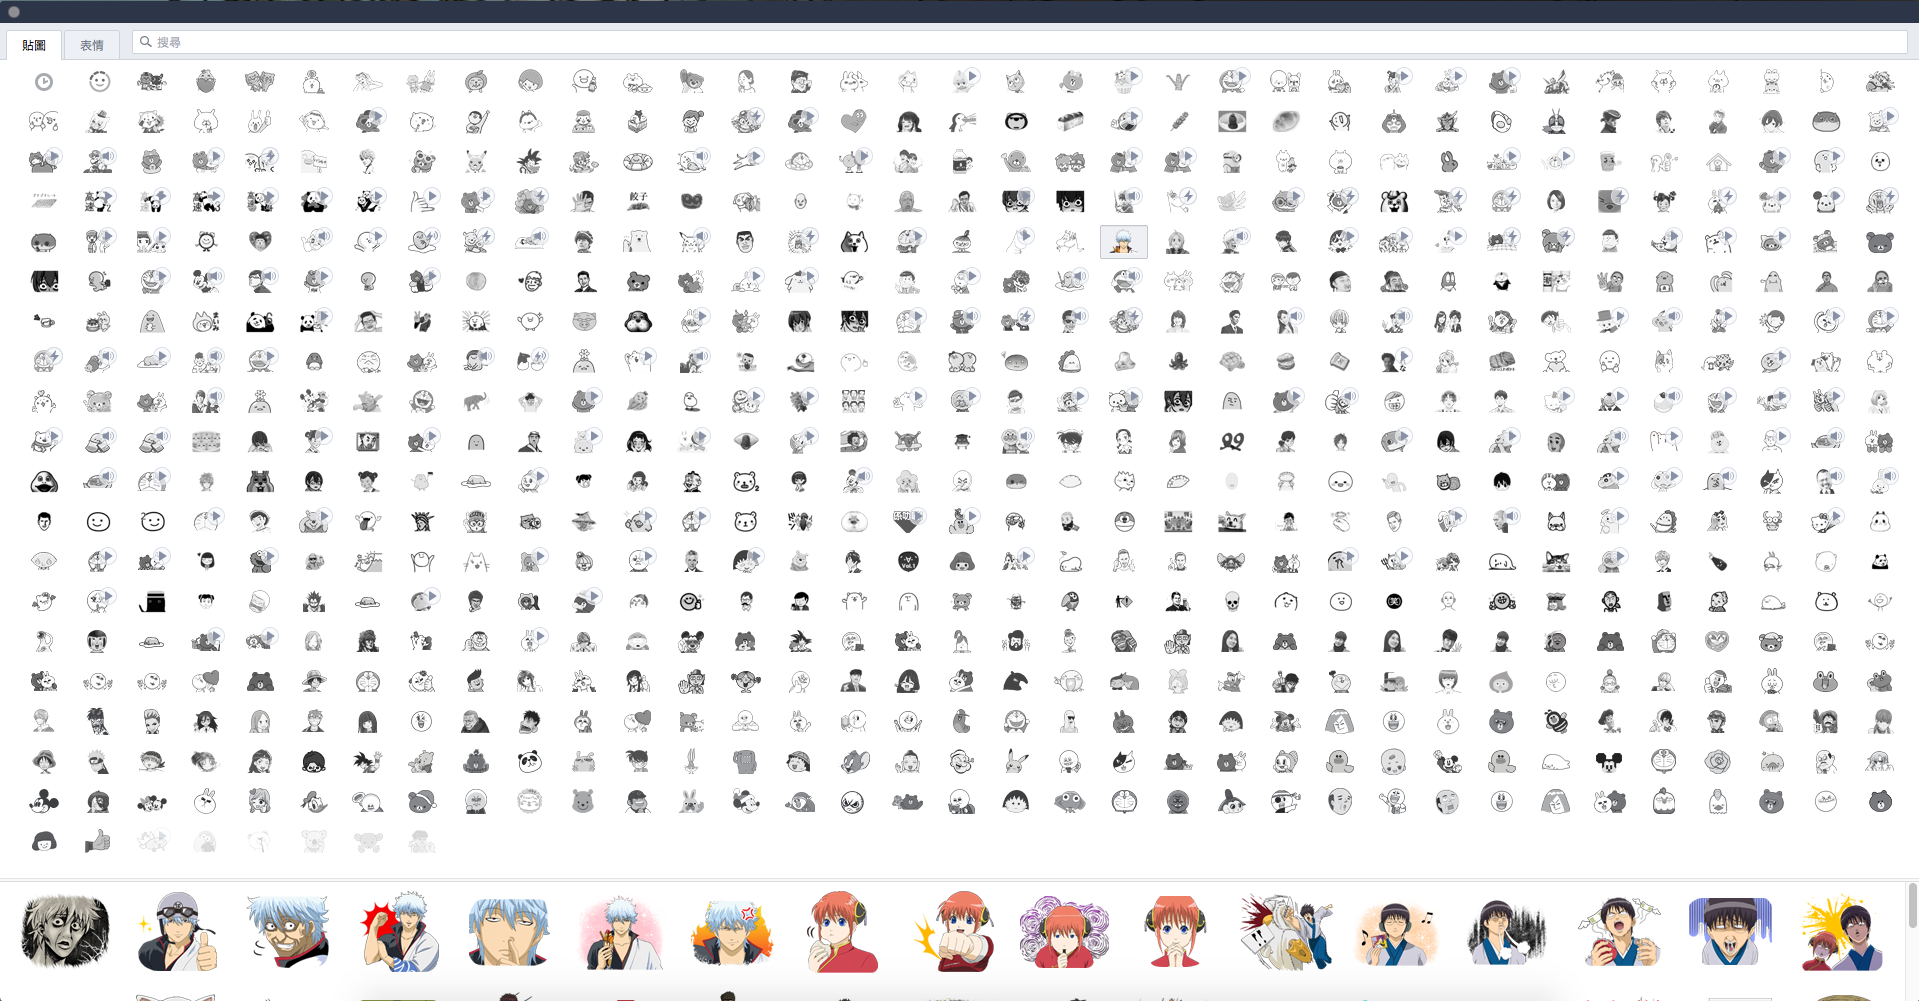This screenshot has width=1919, height=1001.
Task: Select the alarm clock character pack
Action: (206, 242)
